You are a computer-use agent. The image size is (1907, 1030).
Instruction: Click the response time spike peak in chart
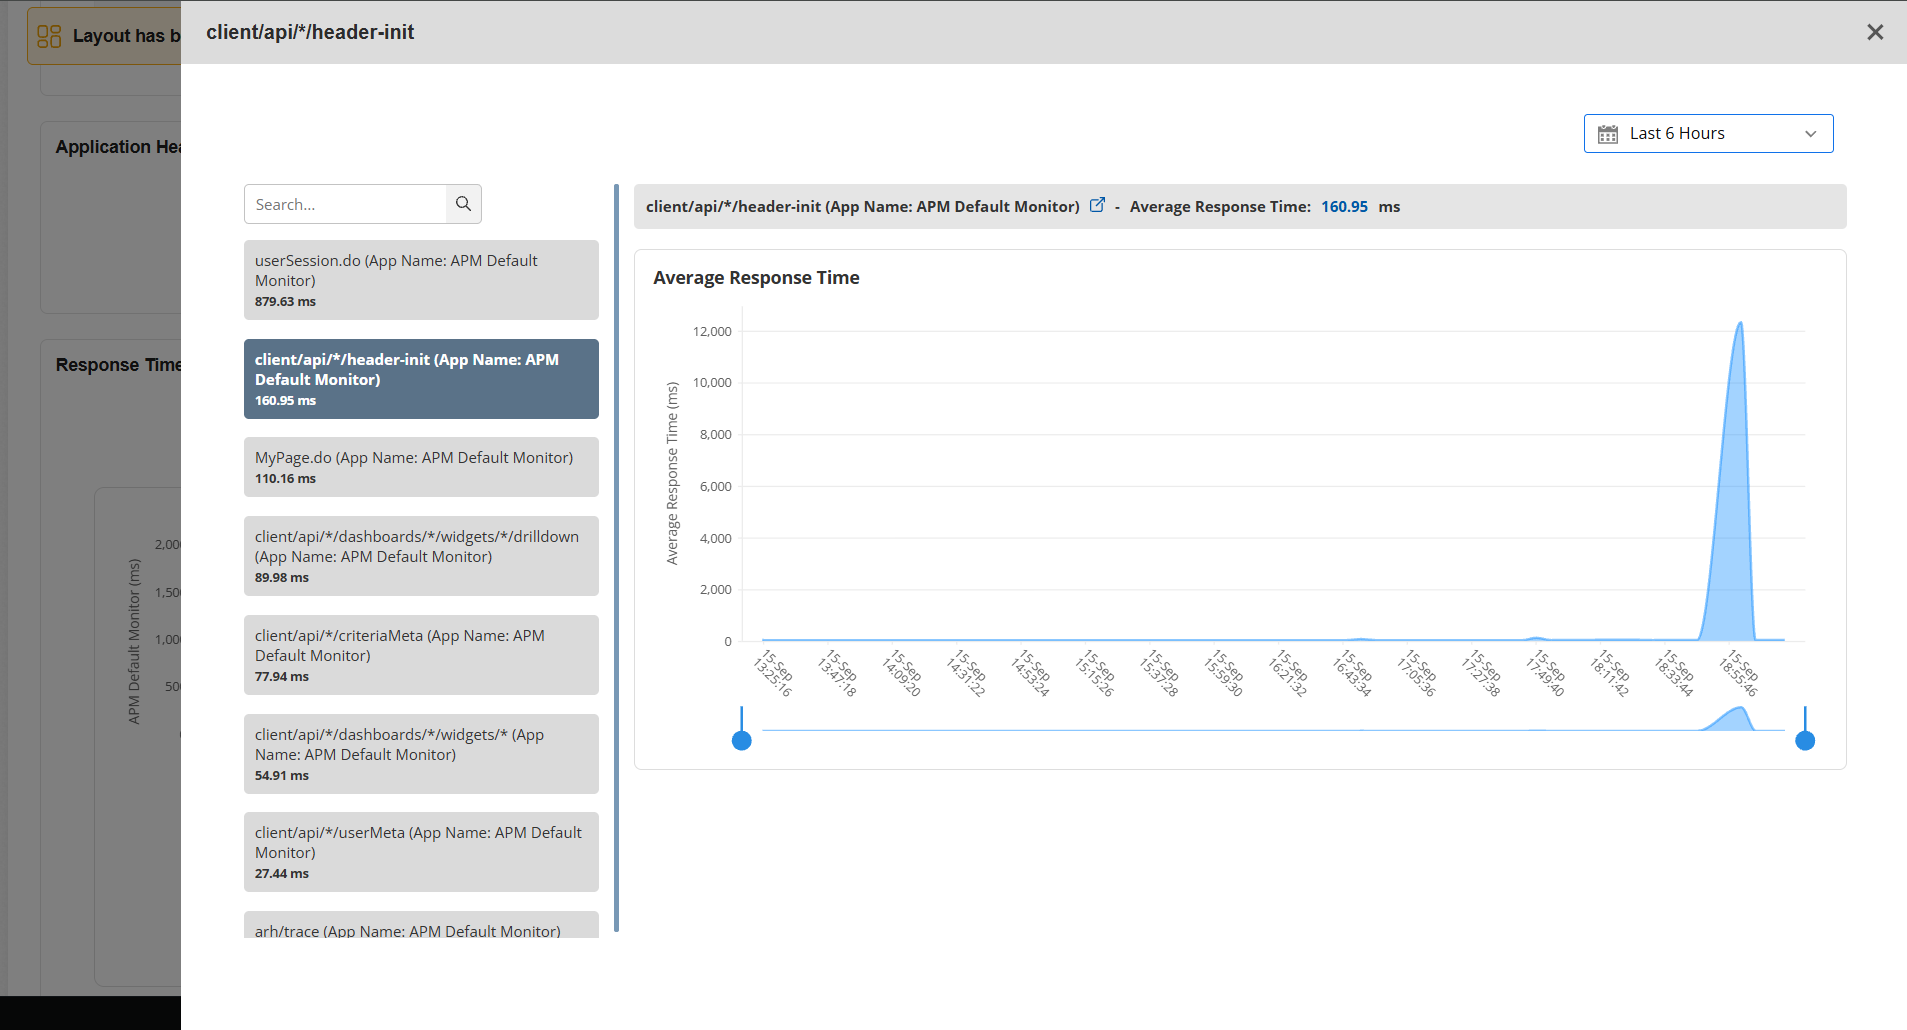pyautogui.click(x=1740, y=324)
